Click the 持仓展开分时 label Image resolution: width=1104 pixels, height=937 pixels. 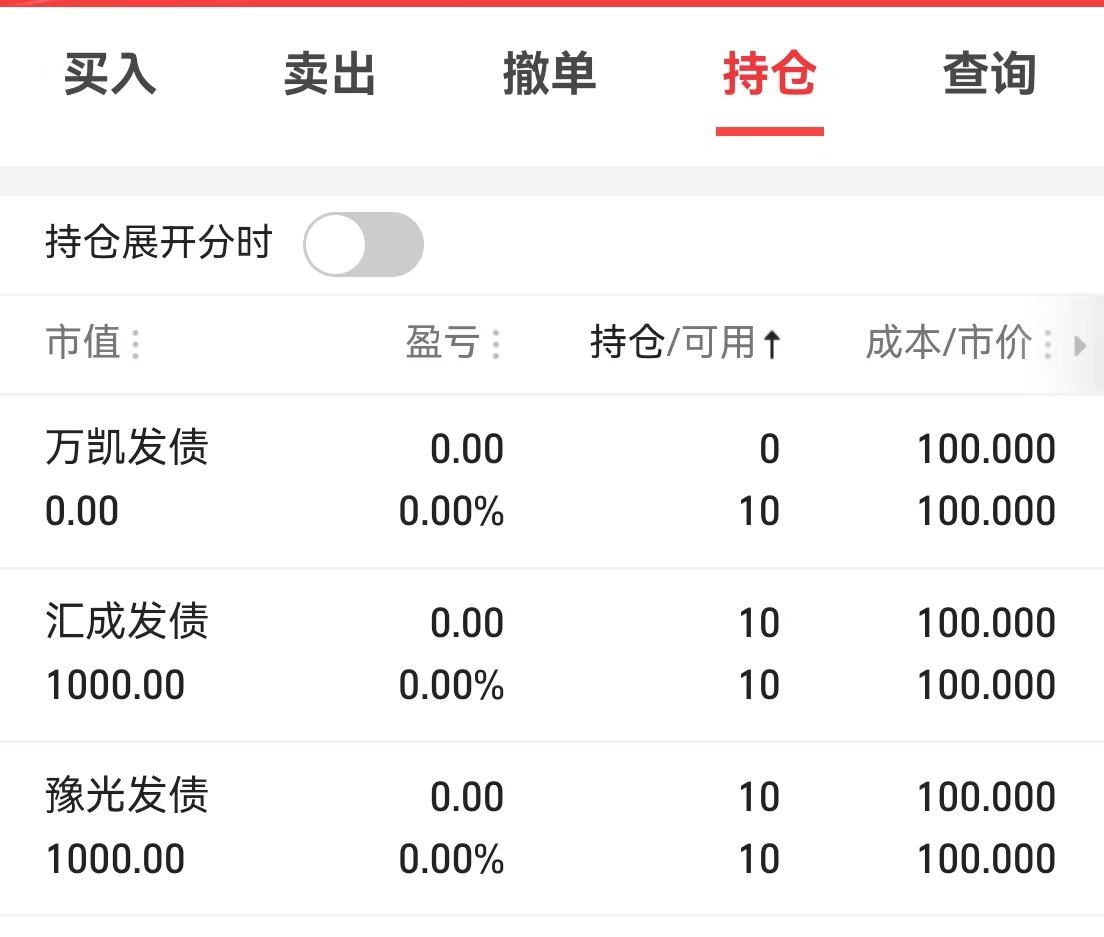158,243
